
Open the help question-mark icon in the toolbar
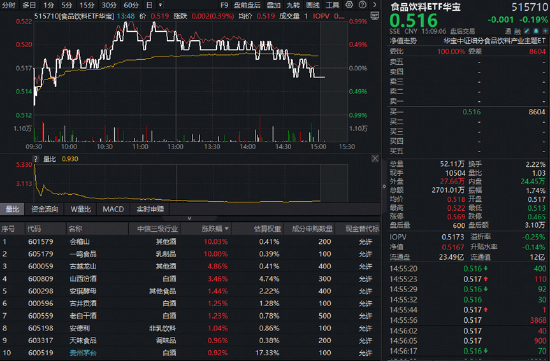point(363,5)
